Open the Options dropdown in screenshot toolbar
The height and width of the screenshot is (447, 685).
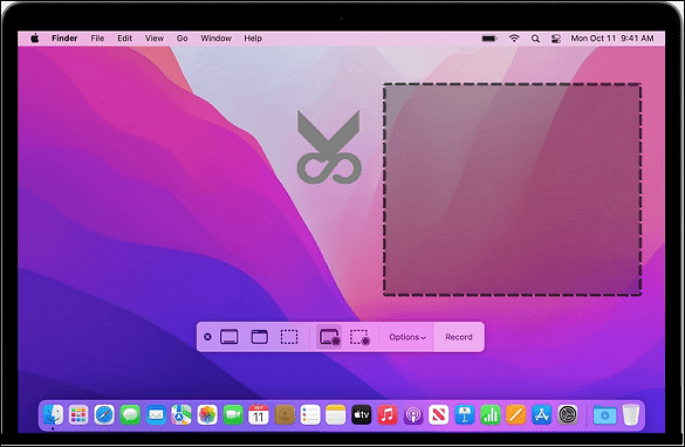click(x=407, y=337)
